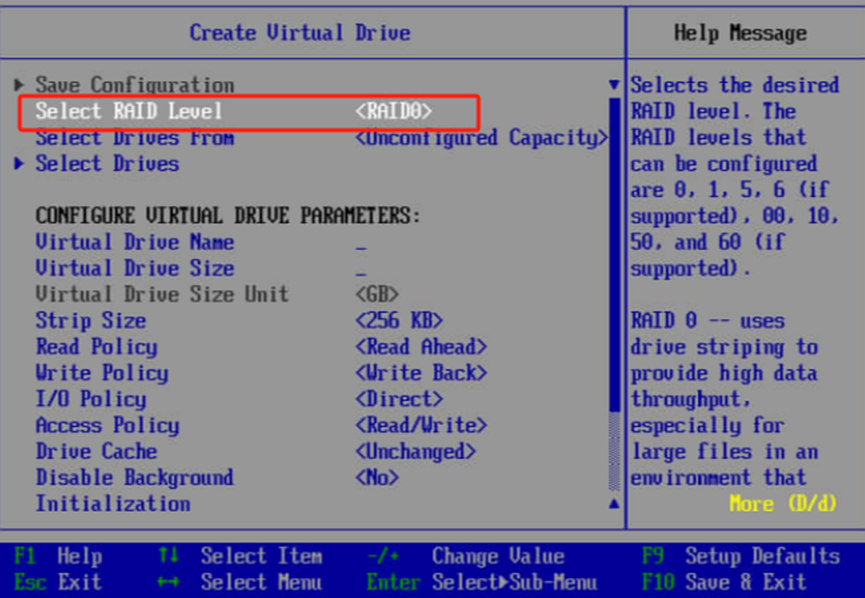The height and width of the screenshot is (598, 865).
Task: Toggle the Write Policy Write Back value
Action: pos(421,373)
